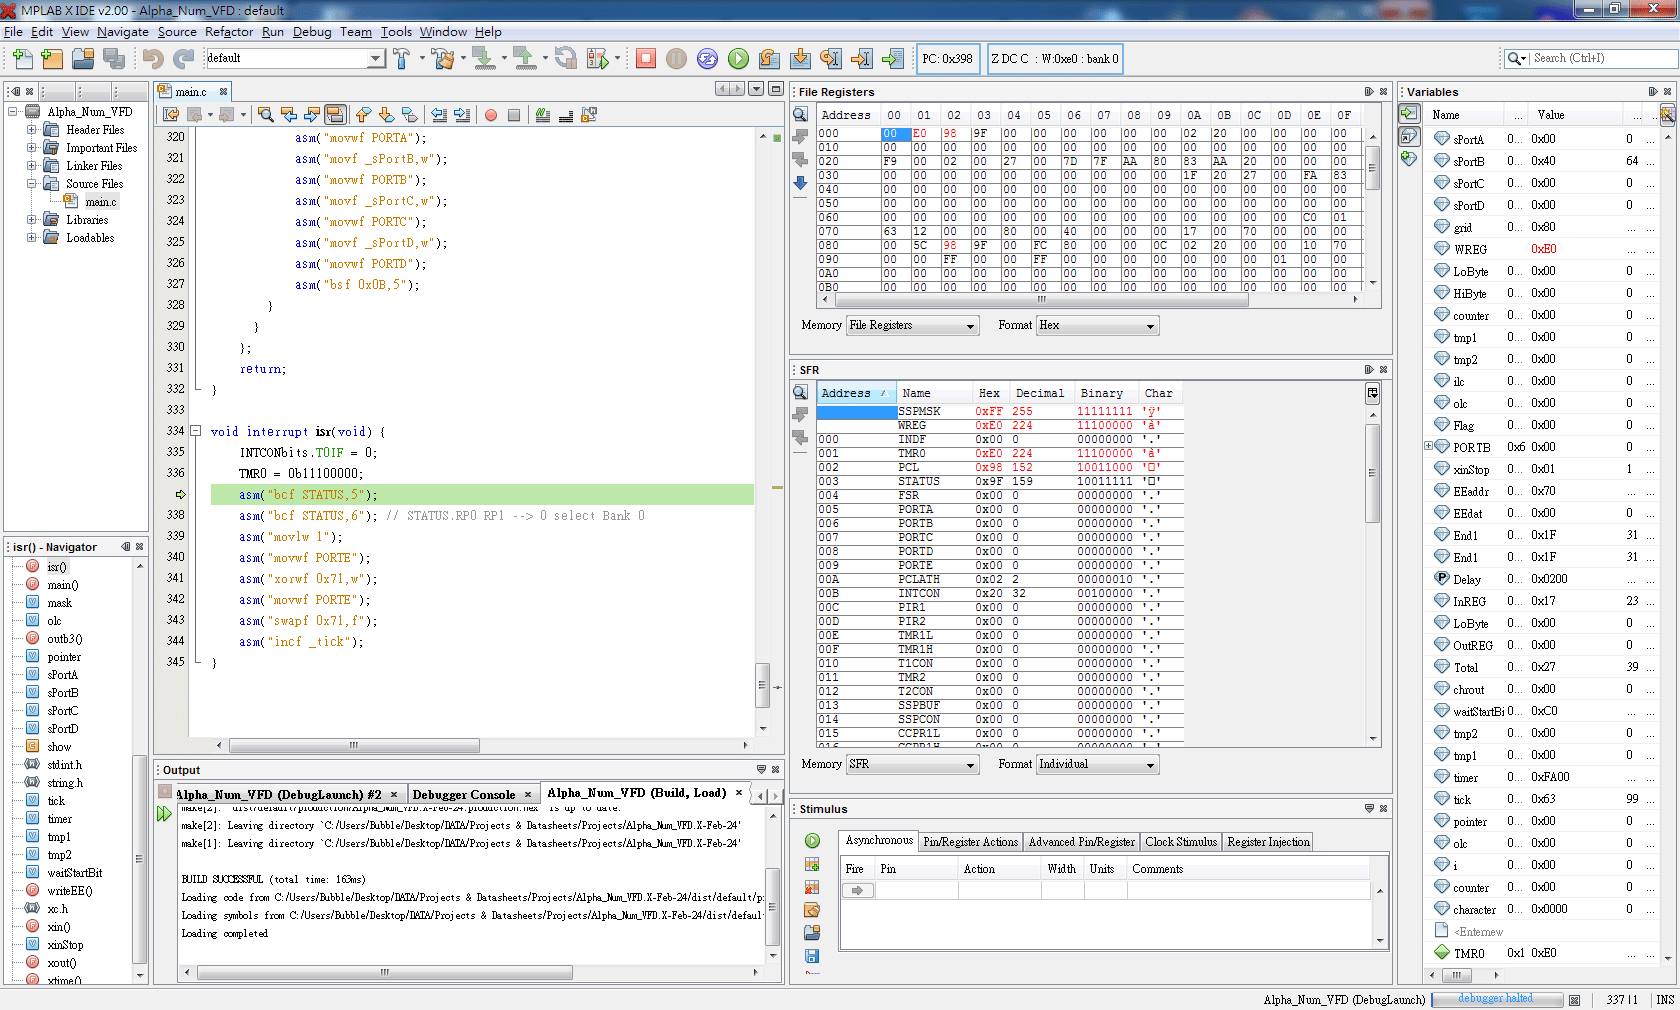Viewport: 1680px width, 1010px height.
Task: Open the SFR Memory dropdown
Action: [912, 764]
